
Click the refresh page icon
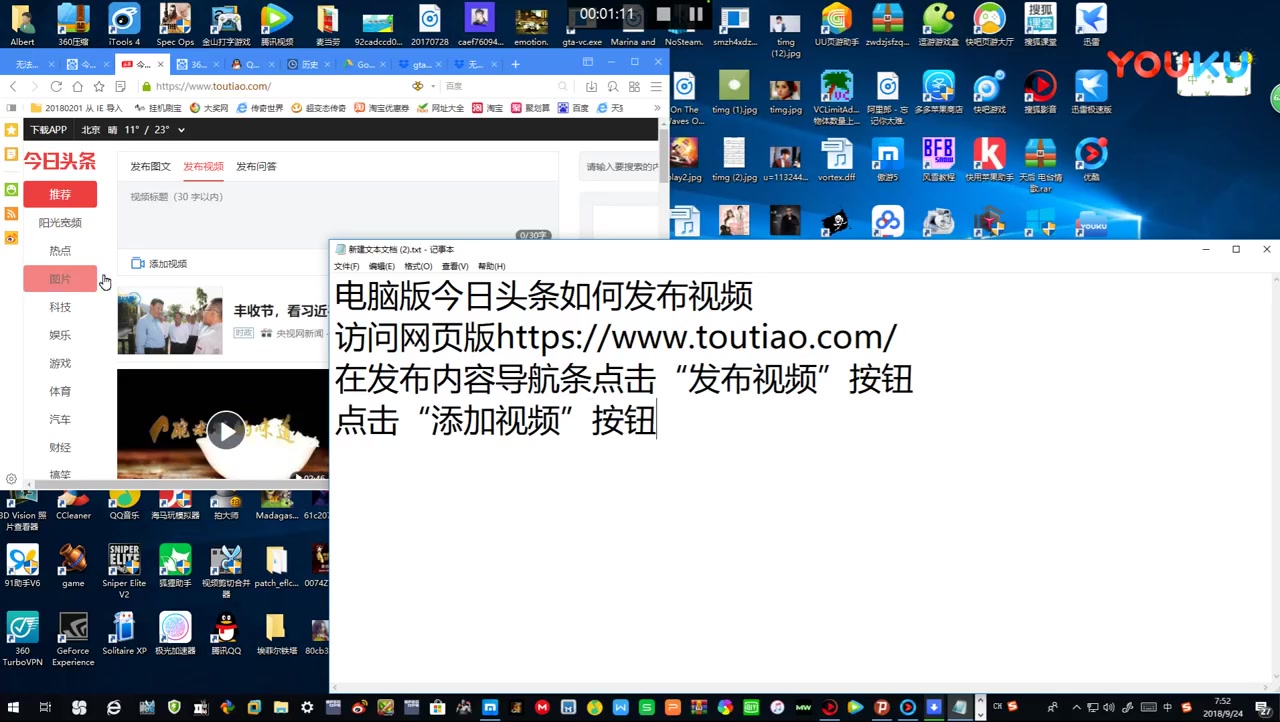click(x=56, y=87)
